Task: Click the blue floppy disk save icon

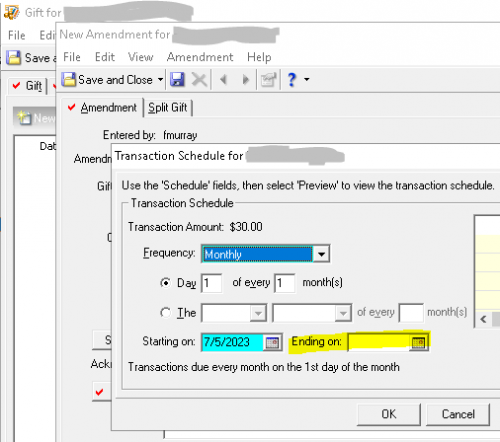Action: pos(177,79)
